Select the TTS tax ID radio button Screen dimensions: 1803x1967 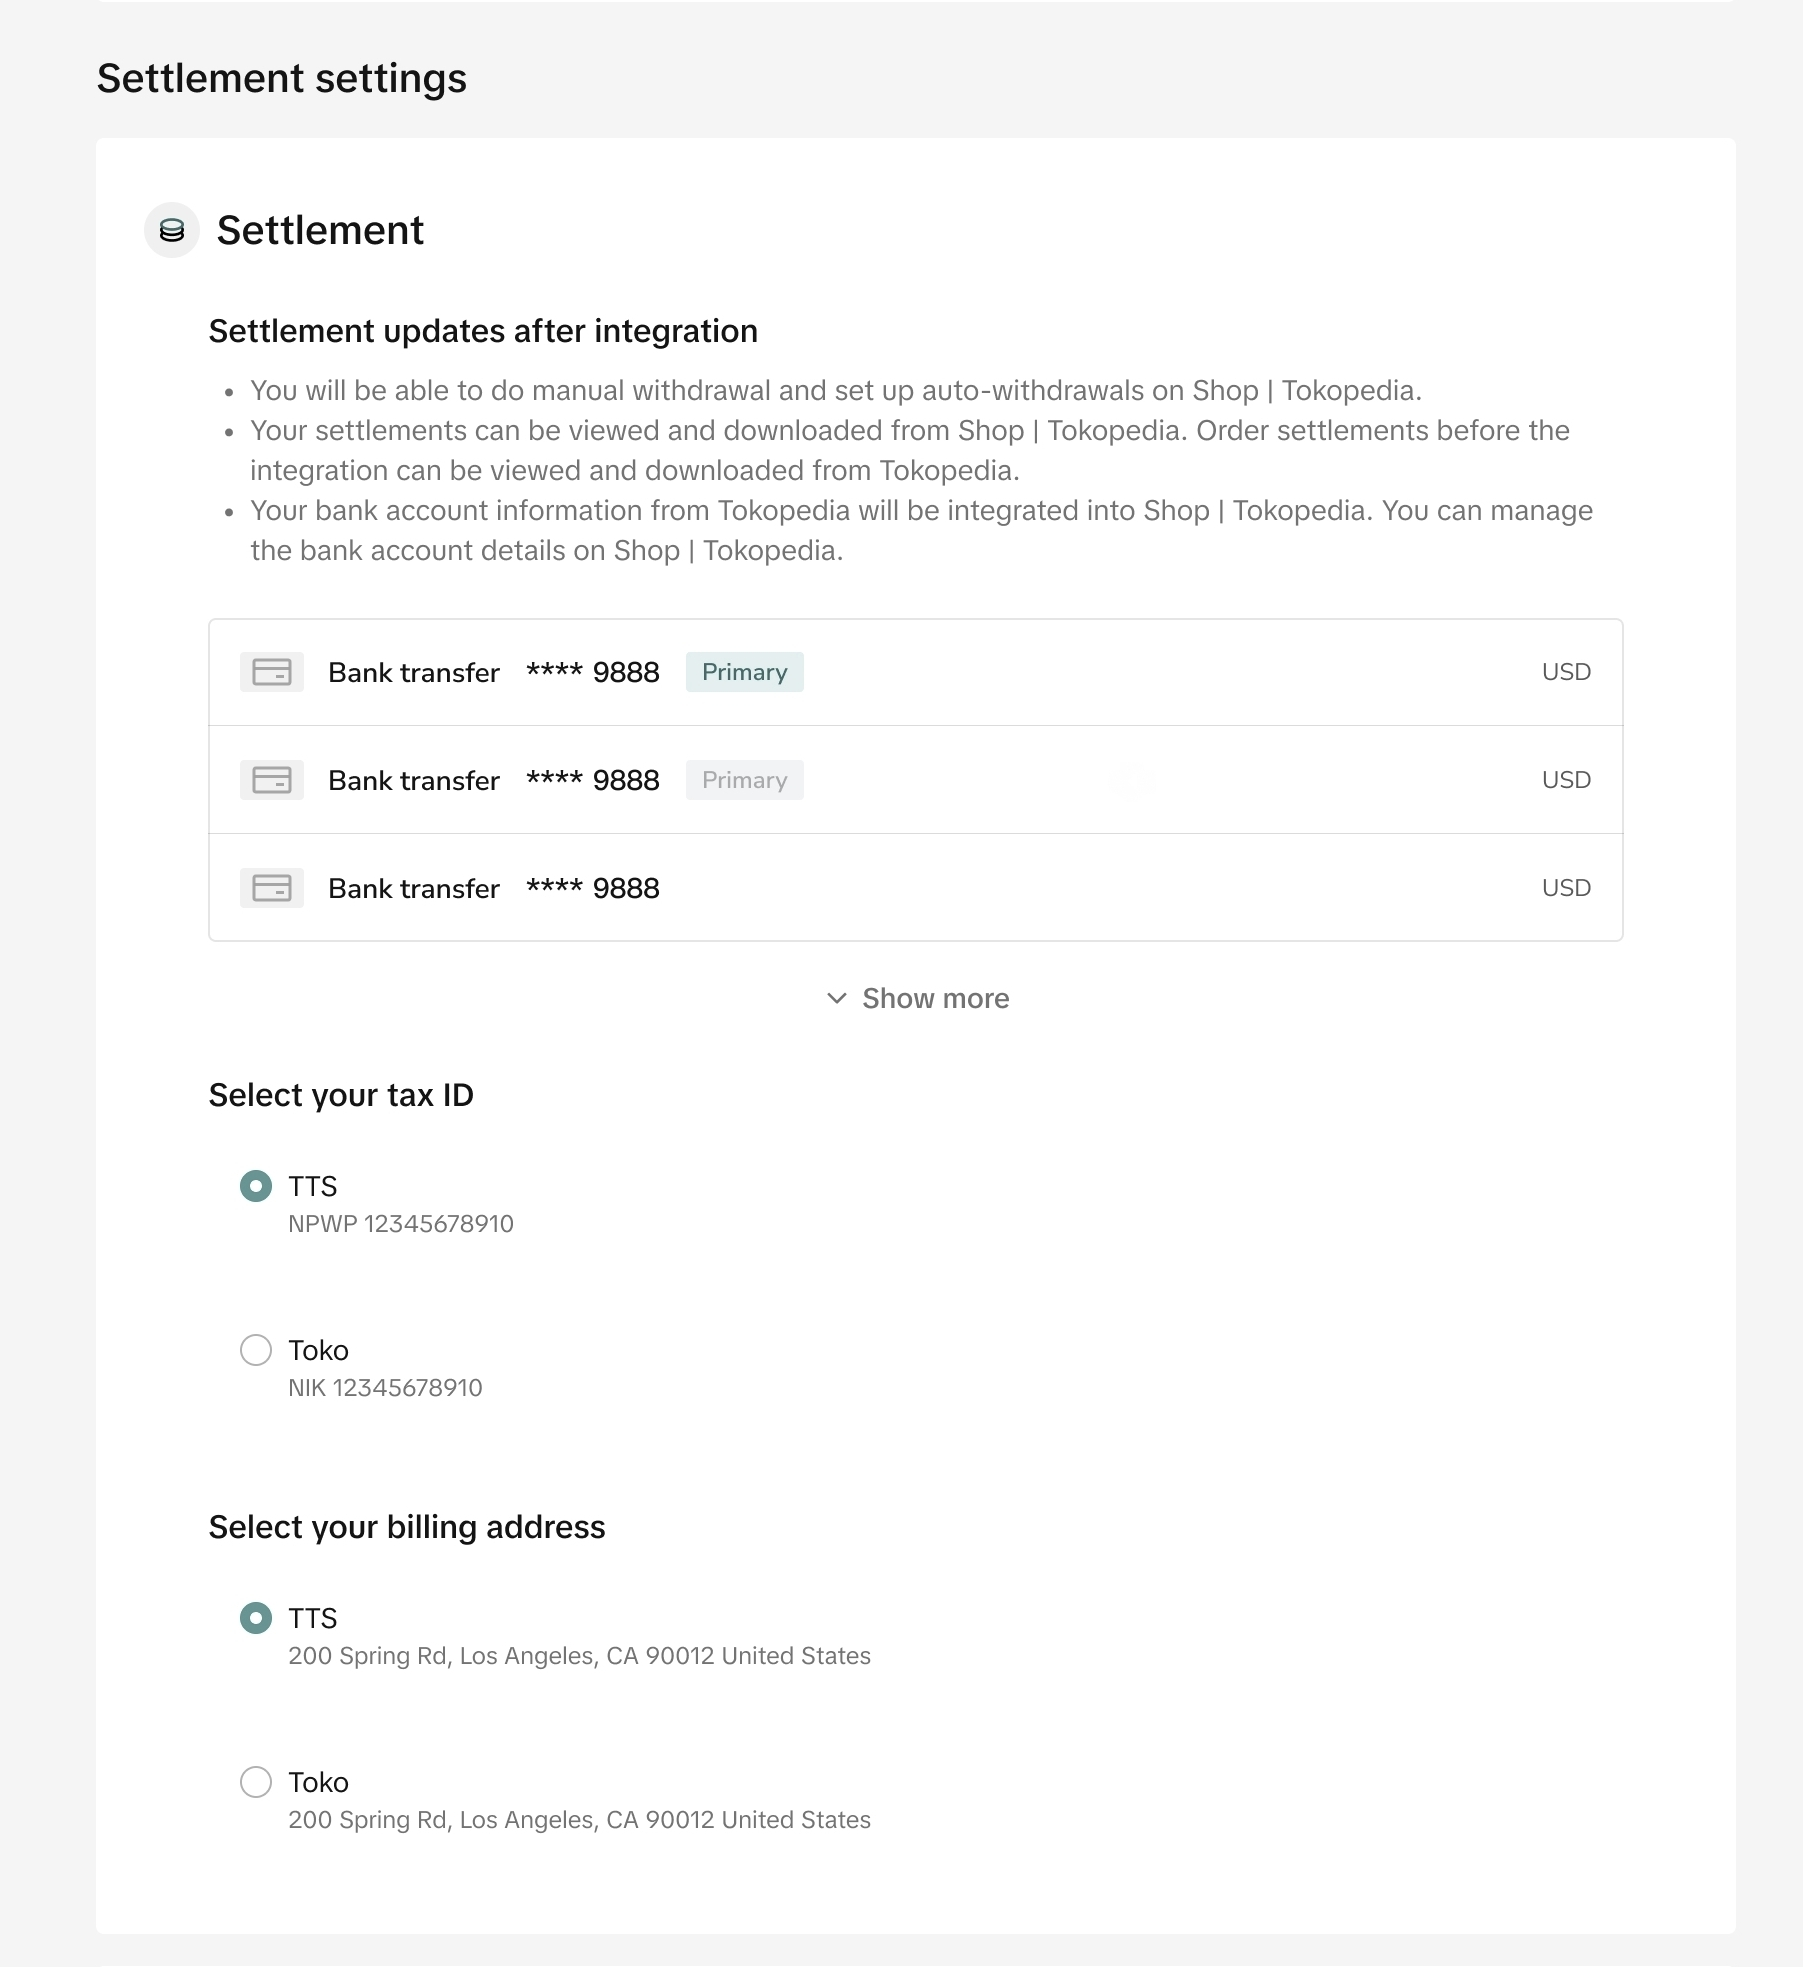(x=256, y=1186)
